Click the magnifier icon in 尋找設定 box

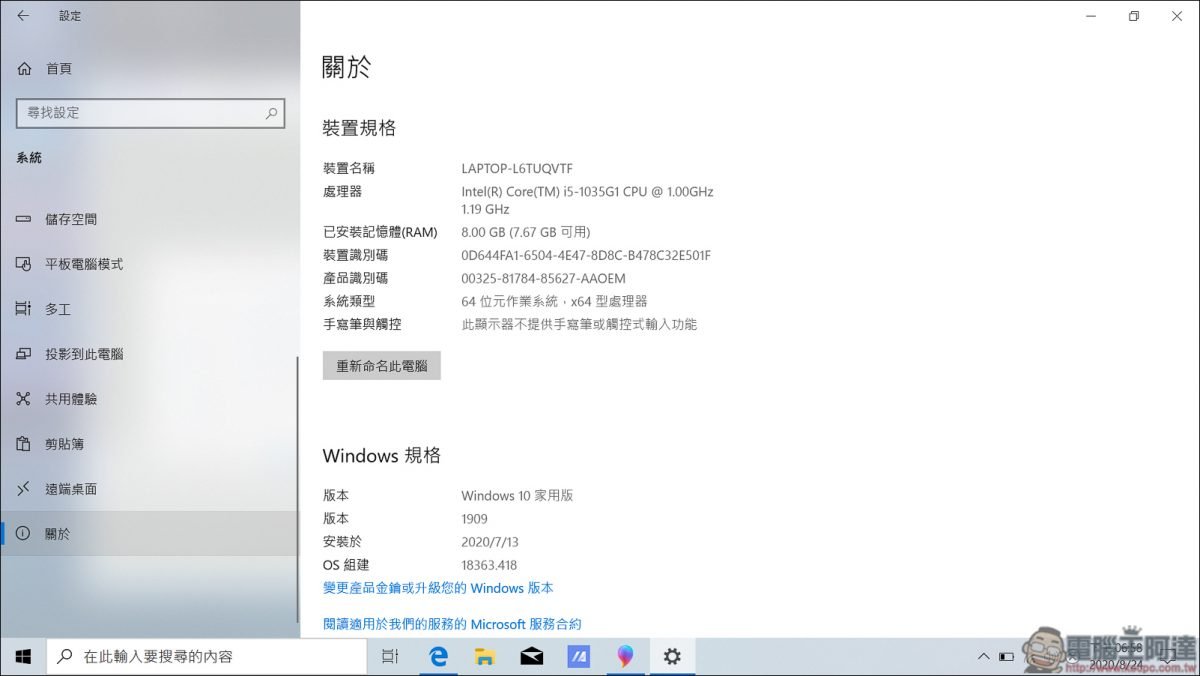pos(271,114)
